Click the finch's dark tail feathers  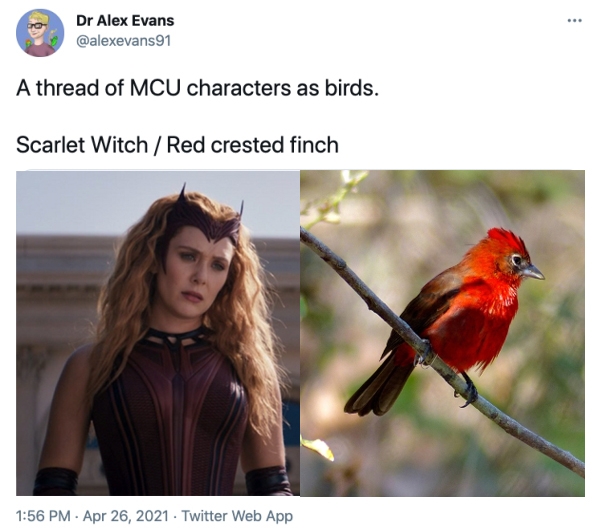(x=377, y=390)
